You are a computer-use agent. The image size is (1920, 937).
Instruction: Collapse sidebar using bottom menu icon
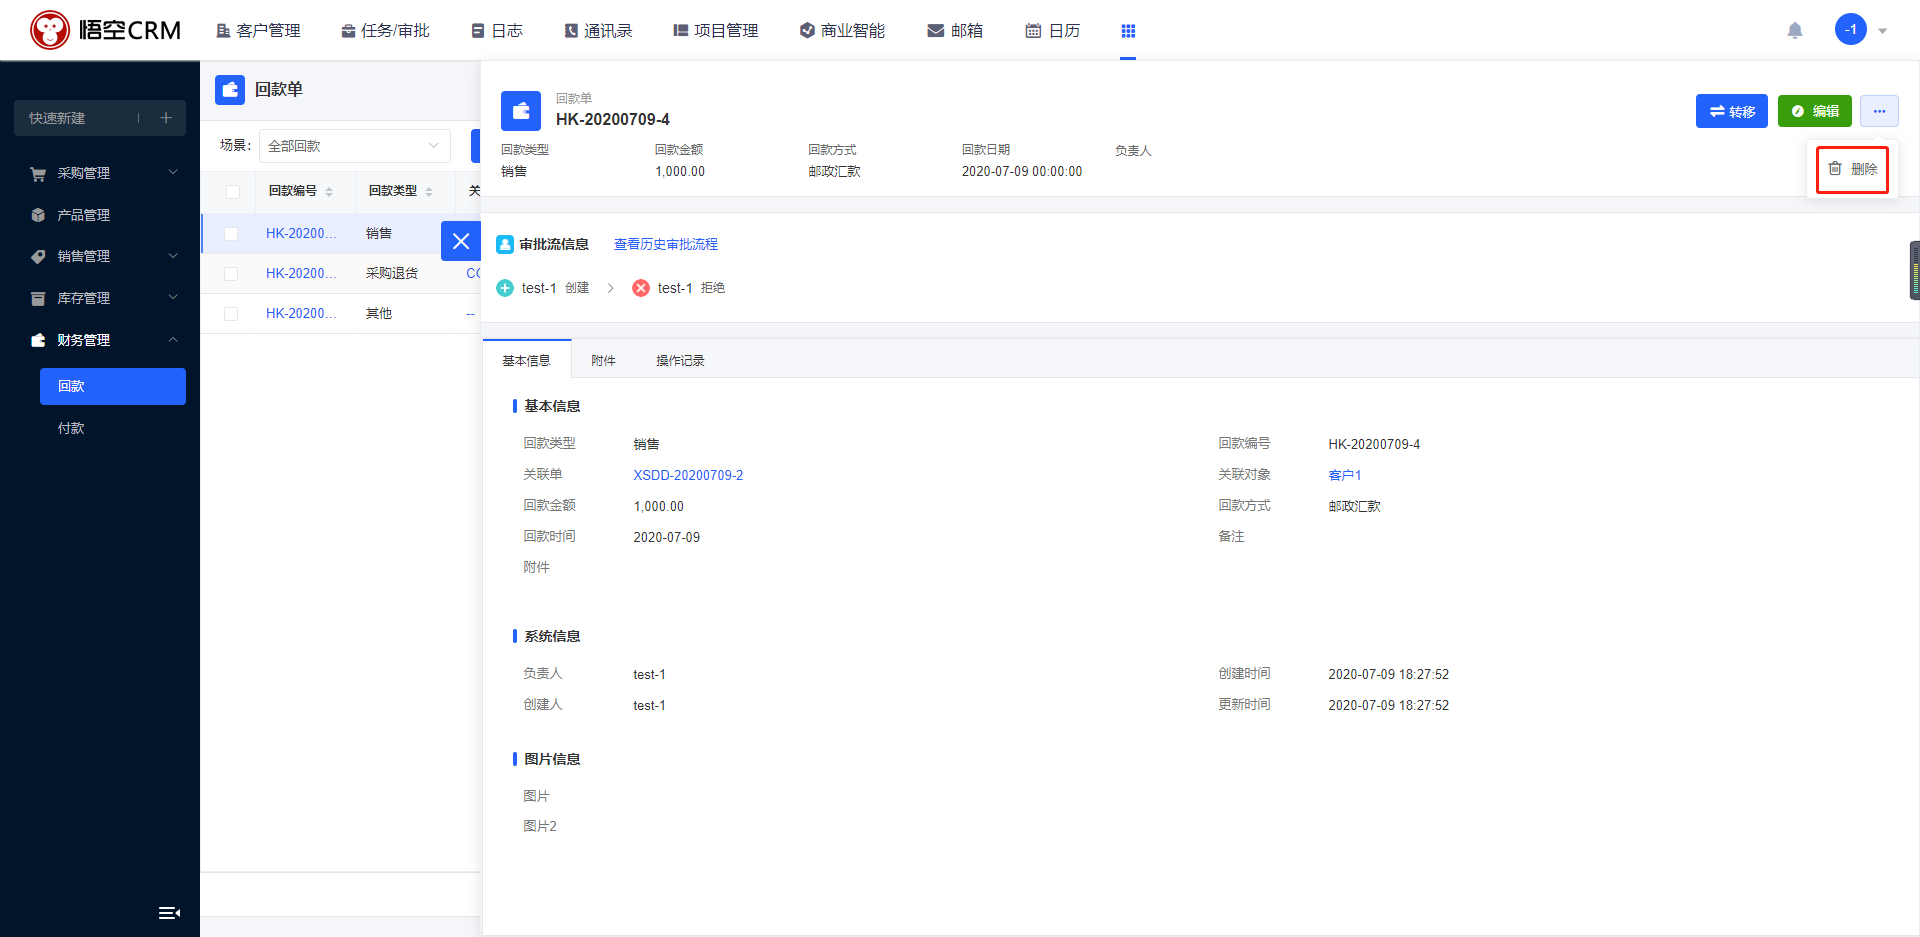(x=169, y=913)
